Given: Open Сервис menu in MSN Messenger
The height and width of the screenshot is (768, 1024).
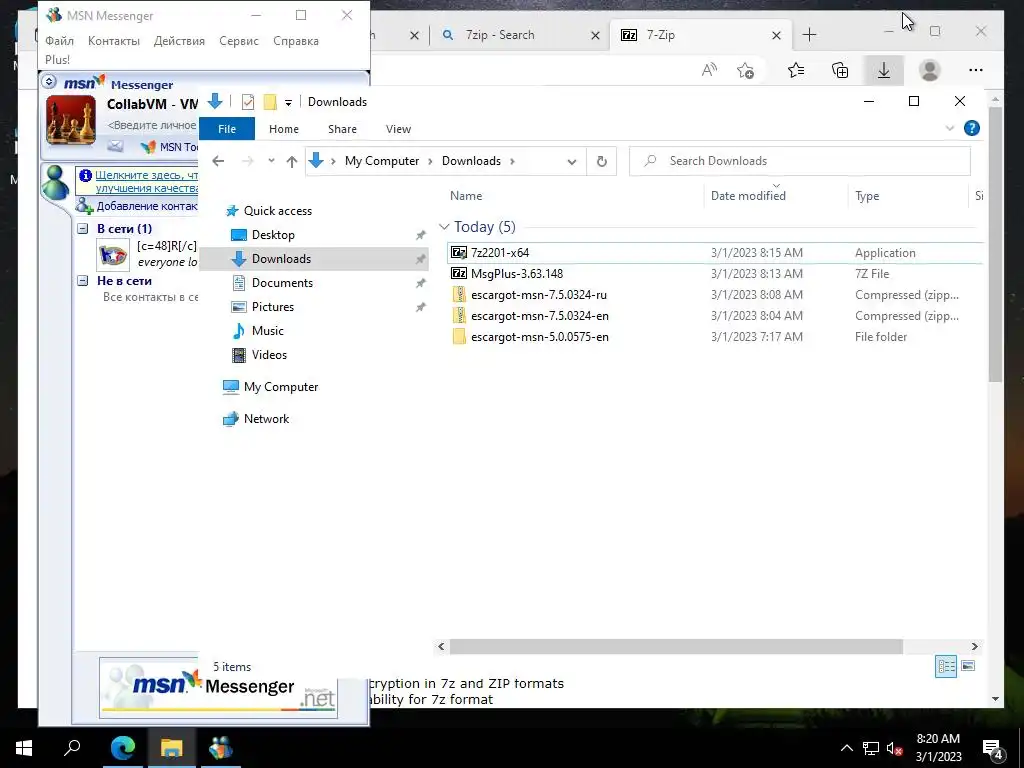Looking at the screenshot, I should pyautogui.click(x=239, y=41).
